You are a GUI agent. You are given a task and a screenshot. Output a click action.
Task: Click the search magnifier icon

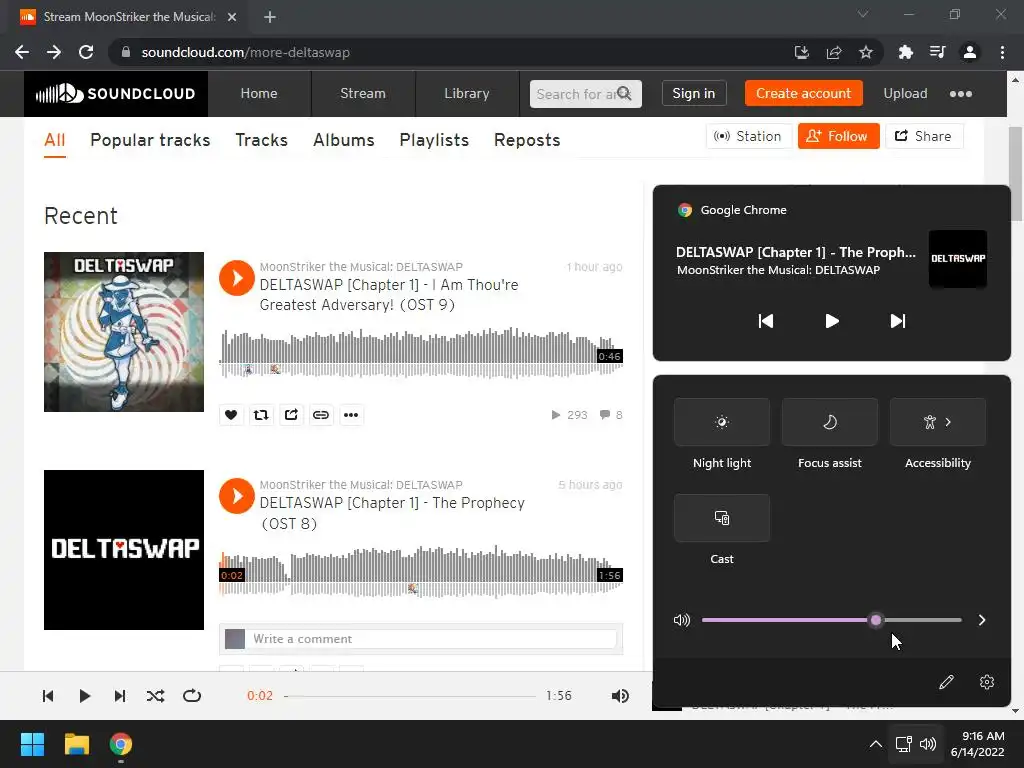624,93
